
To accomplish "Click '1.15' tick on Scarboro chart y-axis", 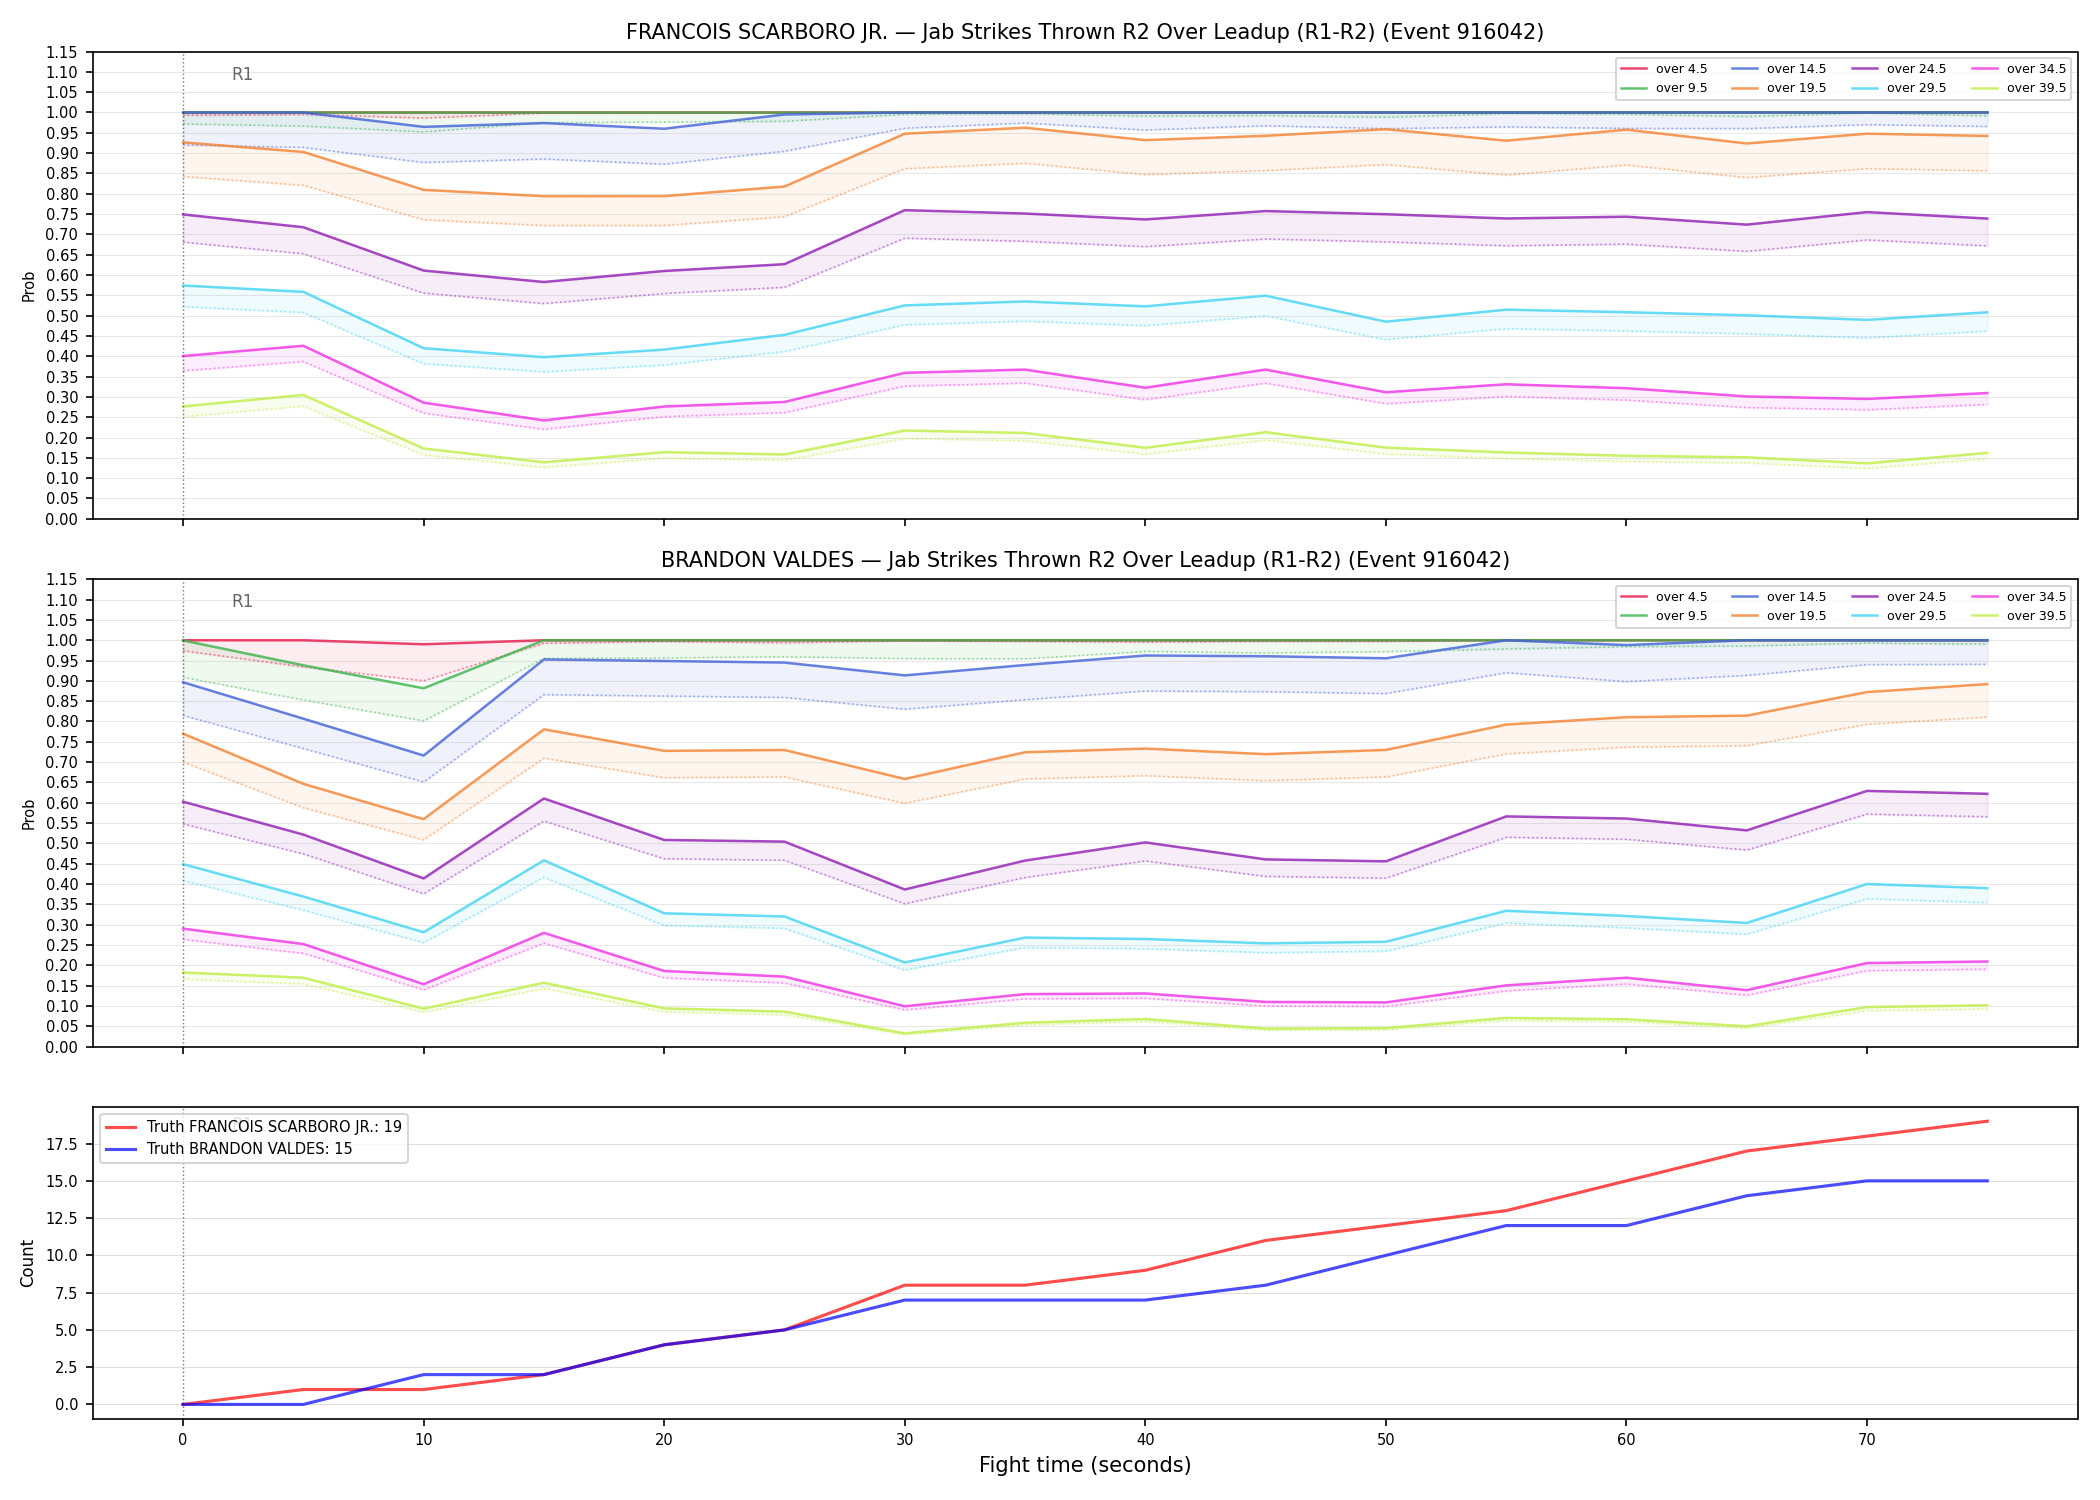I will point(64,52).
